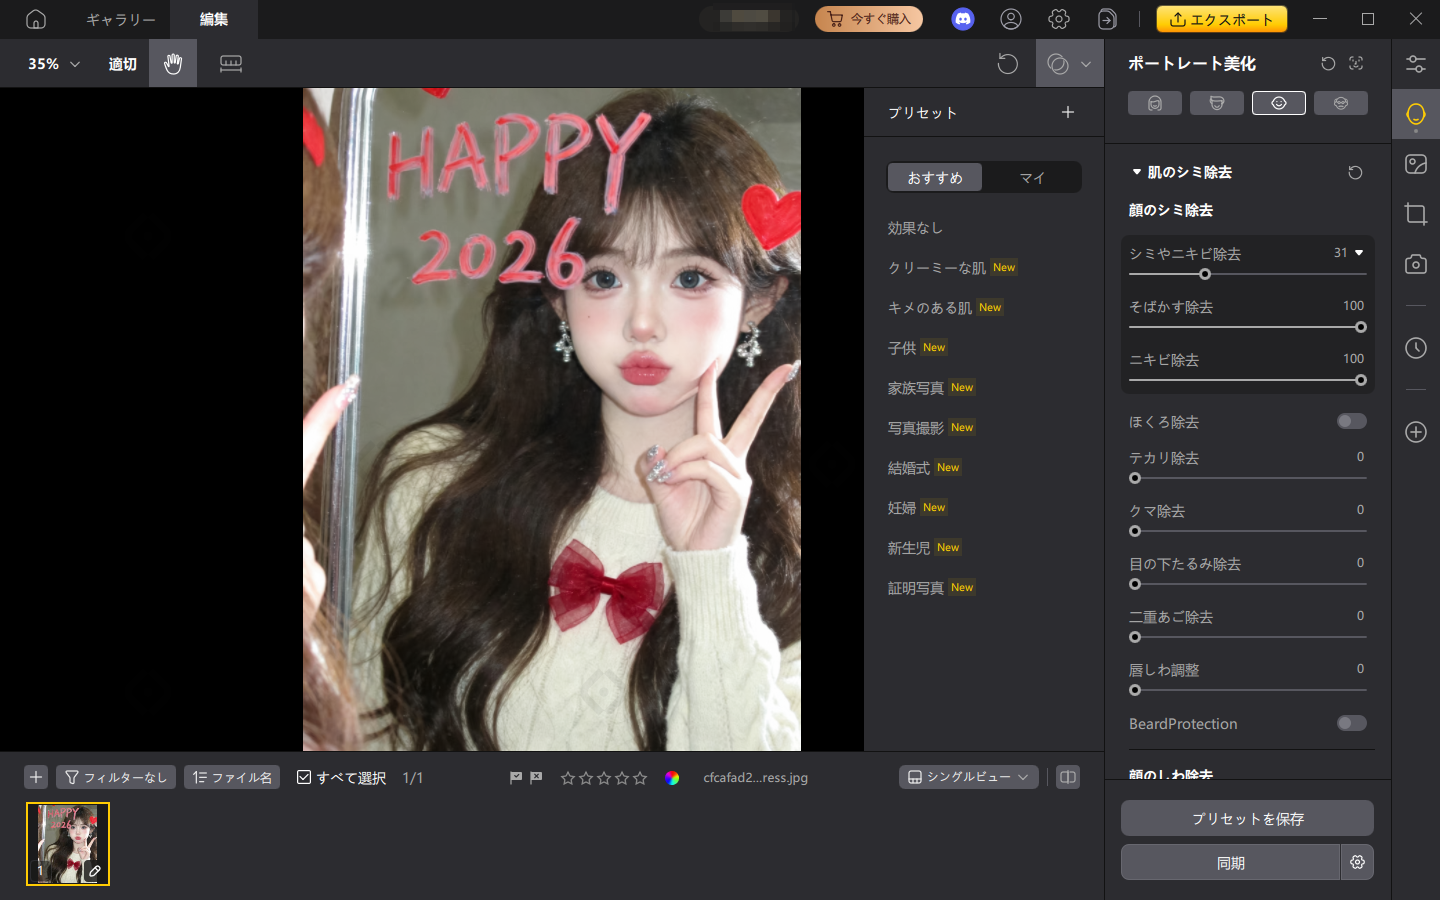
Task: Open the history clock panel
Action: [x=1415, y=348]
